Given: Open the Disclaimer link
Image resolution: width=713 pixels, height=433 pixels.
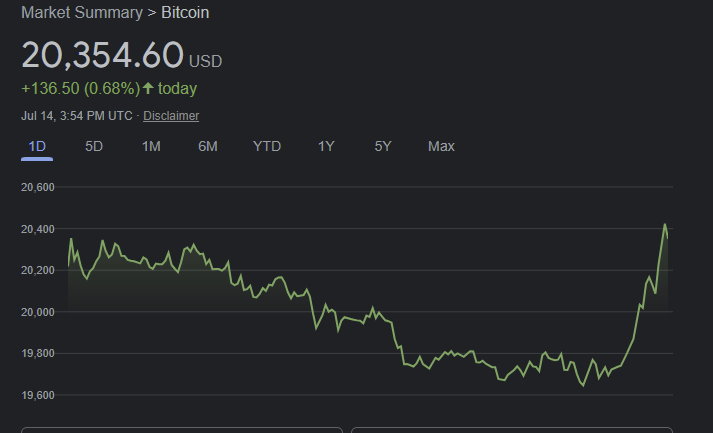Looking at the screenshot, I should pyautogui.click(x=171, y=116).
